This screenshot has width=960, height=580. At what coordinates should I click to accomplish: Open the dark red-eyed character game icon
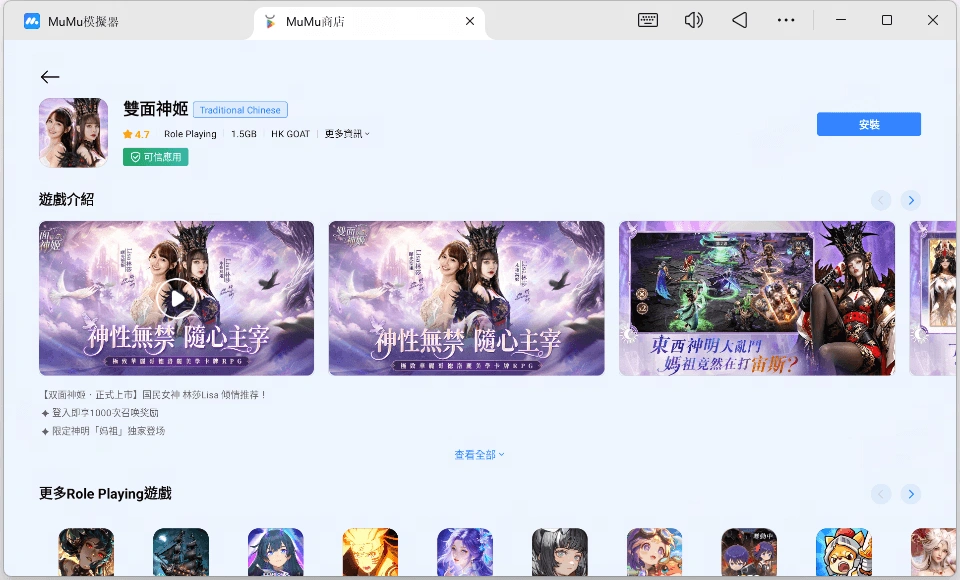[86, 553]
